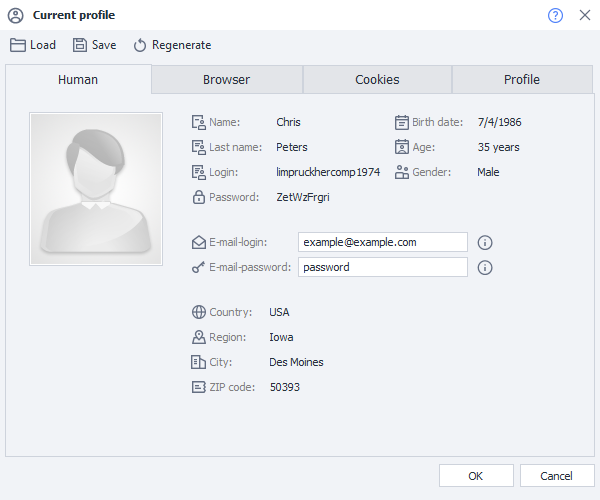Select the Profile tab
Viewport: 600px width, 500px height.
(x=522, y=80)
